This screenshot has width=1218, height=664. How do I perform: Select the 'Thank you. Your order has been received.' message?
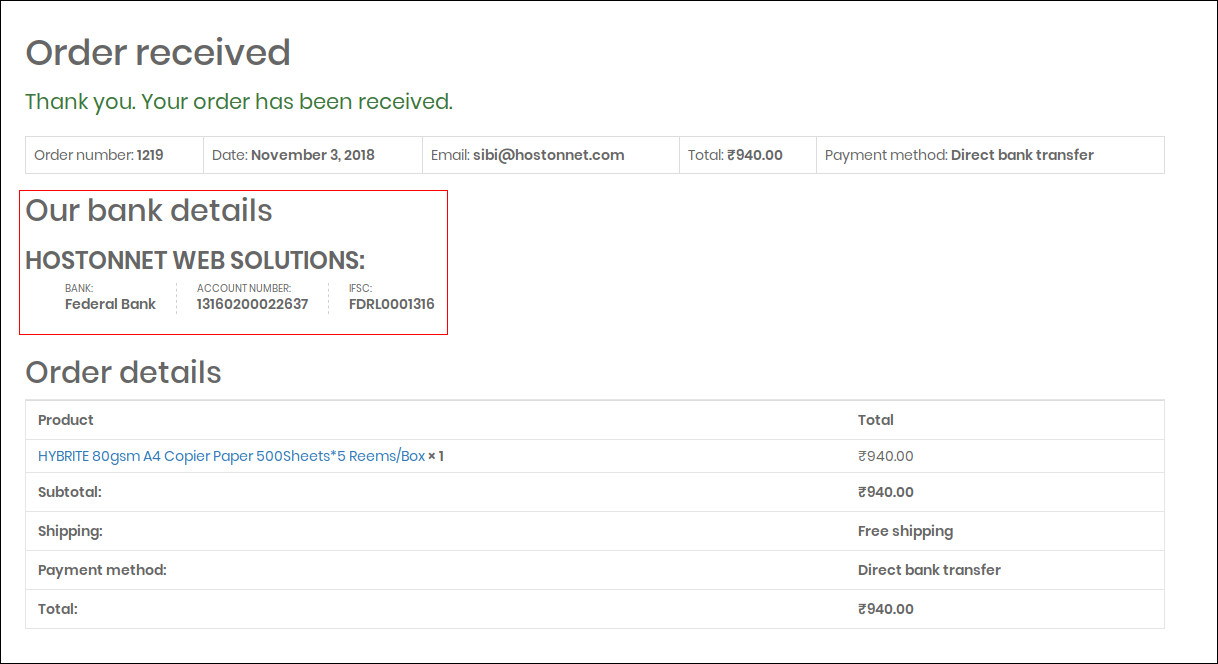[x=239, y=102]
